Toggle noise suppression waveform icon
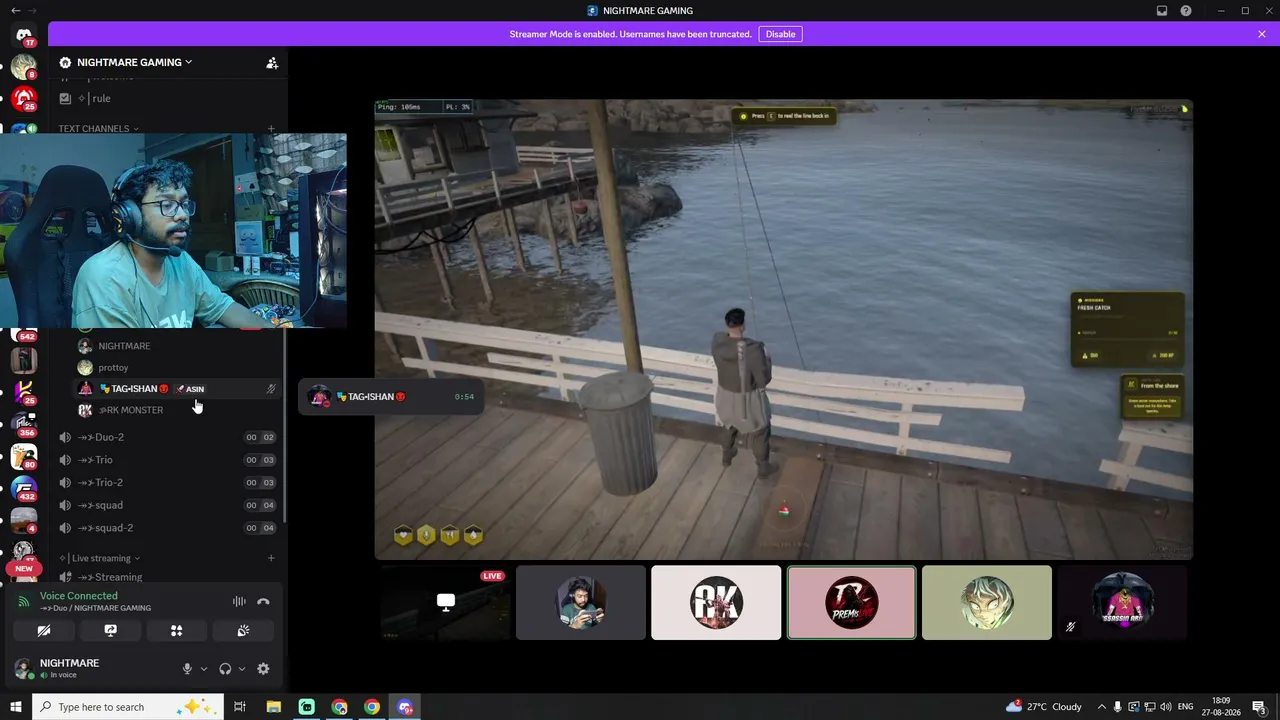Viewport: 1280px width, 720px height. 239,601
